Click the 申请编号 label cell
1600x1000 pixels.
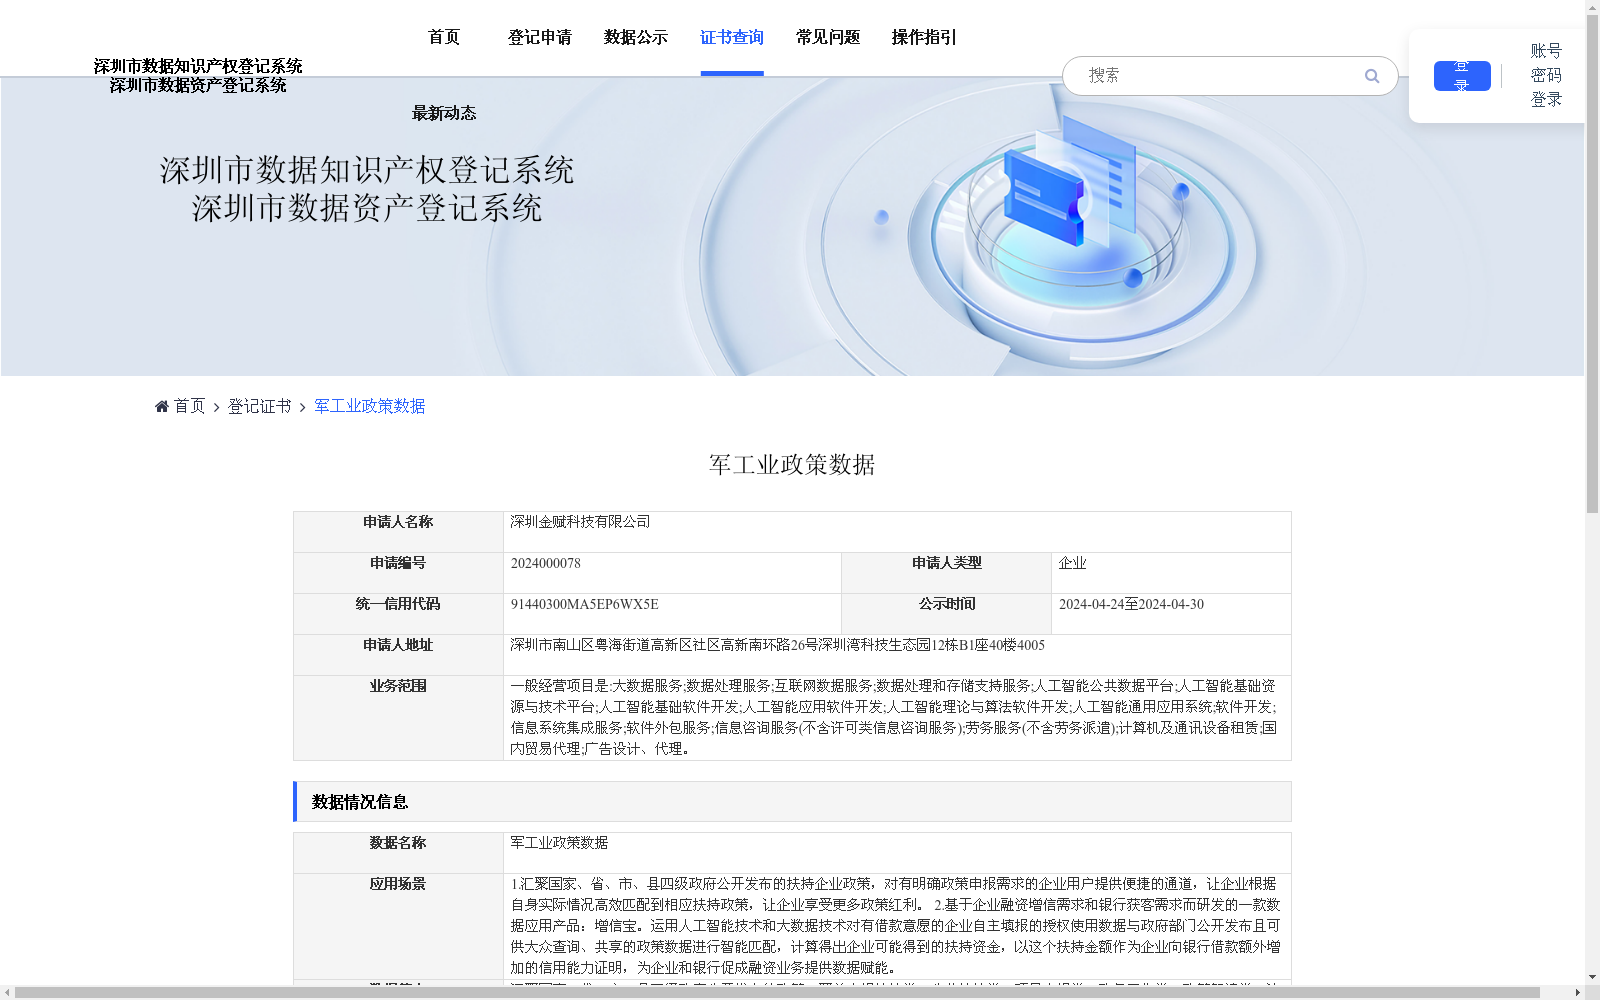398,573
